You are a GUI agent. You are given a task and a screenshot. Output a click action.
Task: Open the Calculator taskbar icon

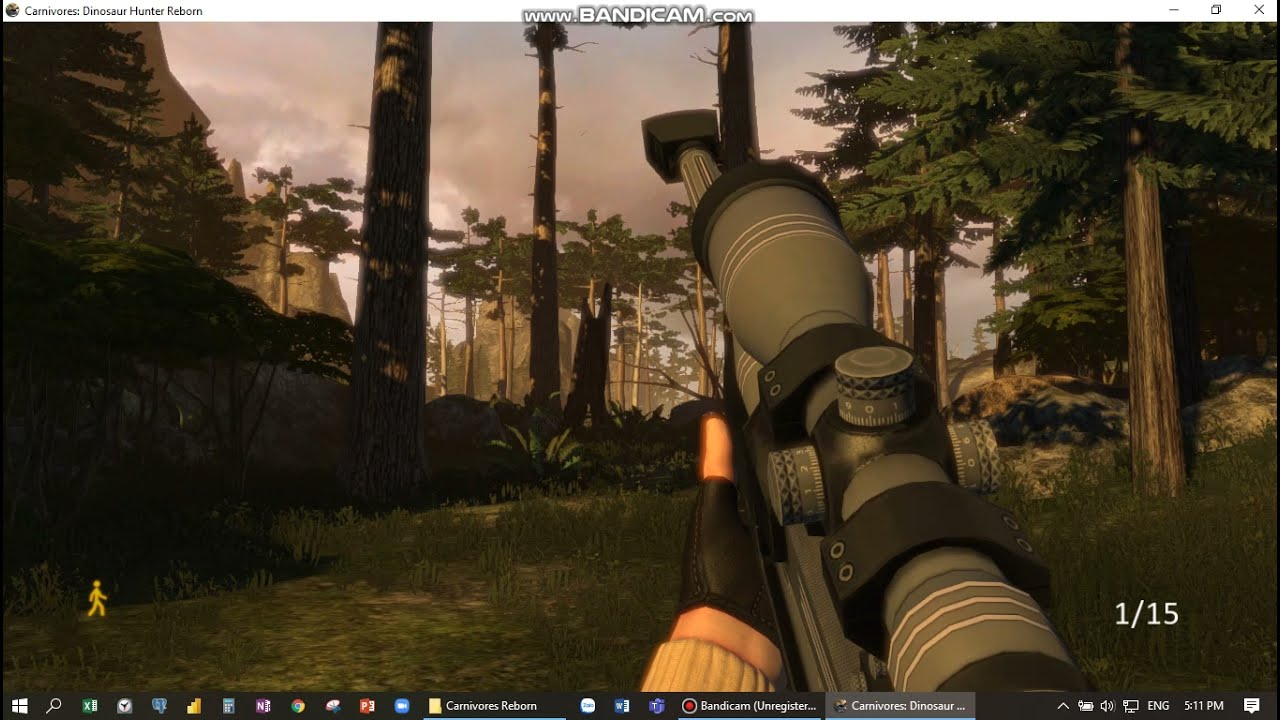[x=228, y=705]
